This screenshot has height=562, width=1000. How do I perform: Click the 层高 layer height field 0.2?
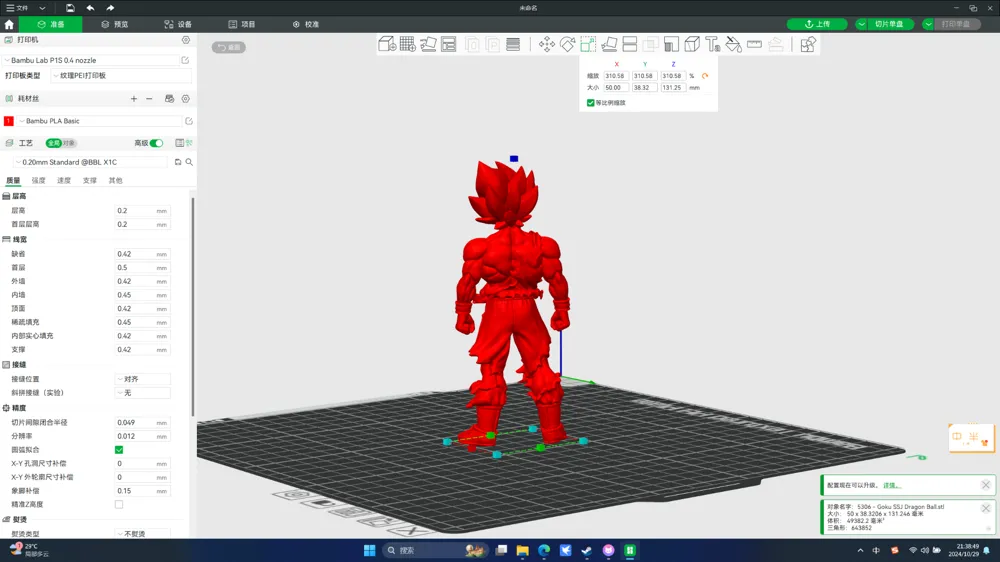[x=143, y=211]
